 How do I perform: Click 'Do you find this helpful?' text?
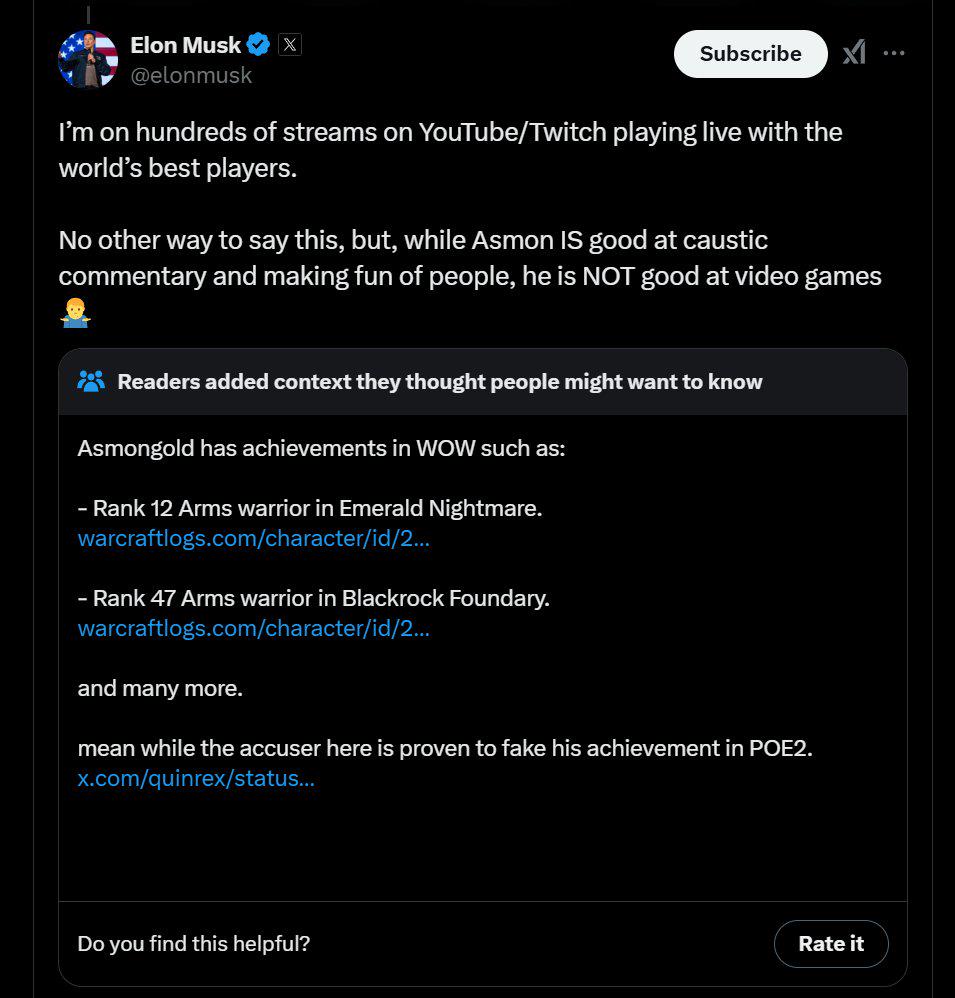click(193, 943)
